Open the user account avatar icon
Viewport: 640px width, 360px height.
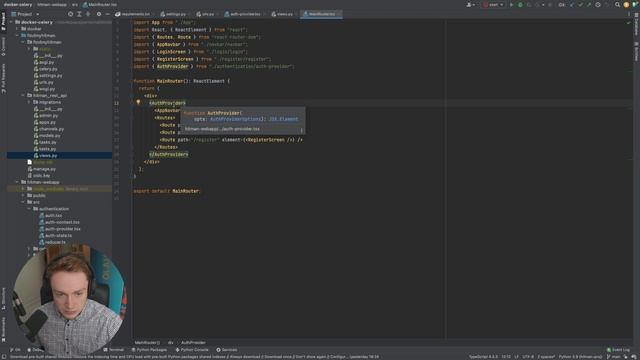626,5
